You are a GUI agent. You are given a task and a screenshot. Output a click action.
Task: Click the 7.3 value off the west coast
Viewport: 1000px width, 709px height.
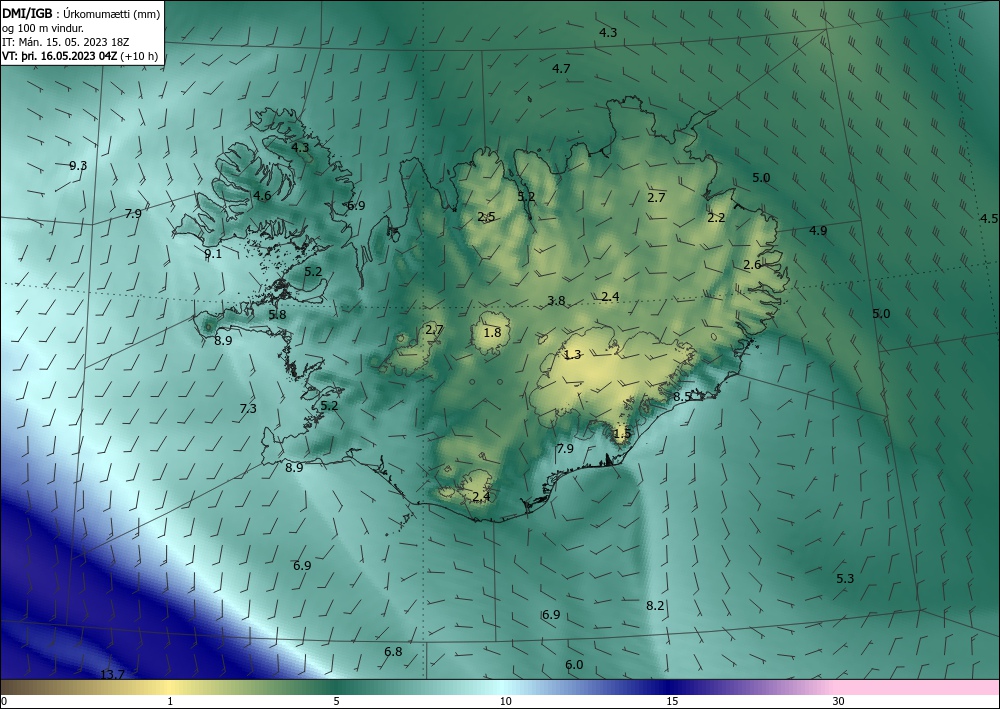(248, 409)
